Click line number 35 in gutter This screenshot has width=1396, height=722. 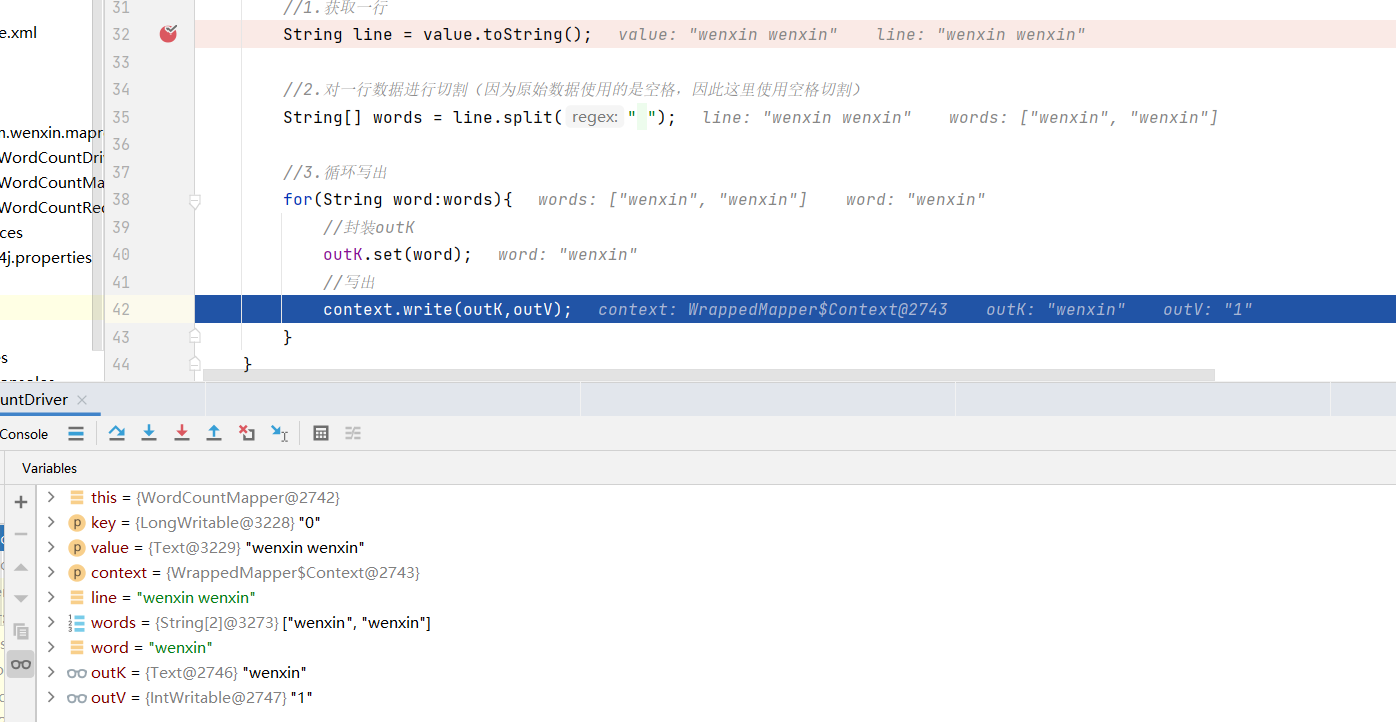click(121, 117)
